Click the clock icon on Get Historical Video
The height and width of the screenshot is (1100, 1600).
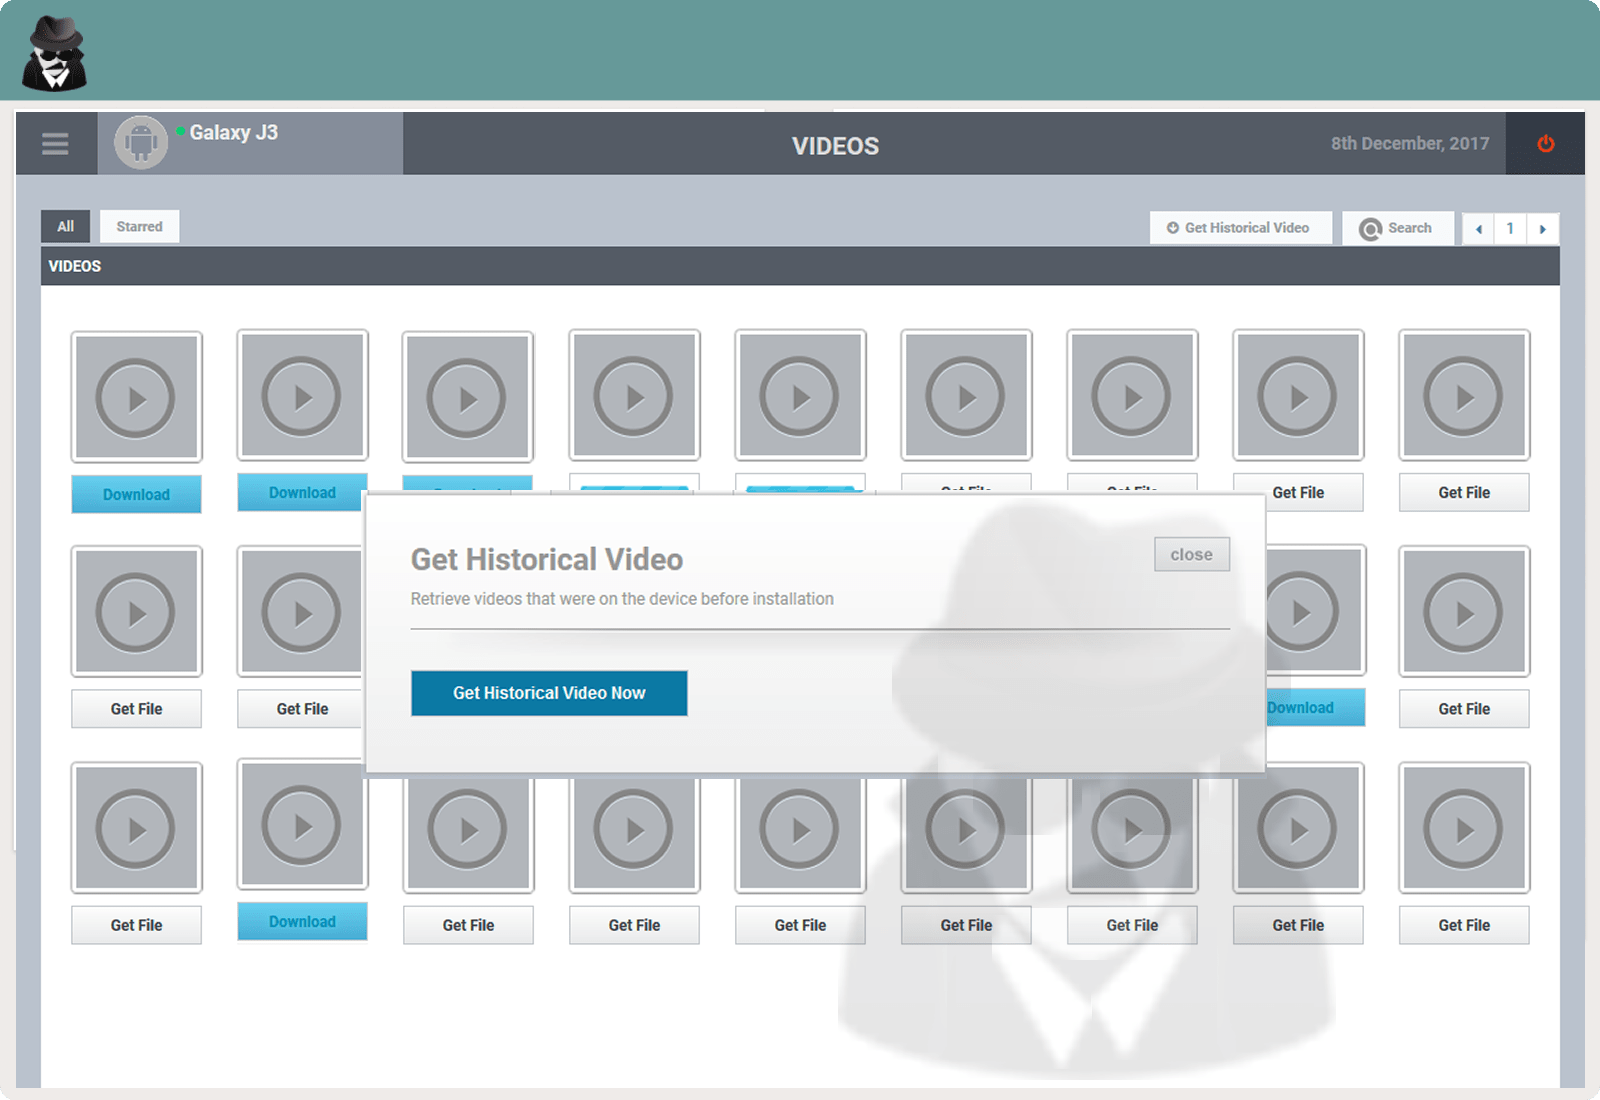1172,228
